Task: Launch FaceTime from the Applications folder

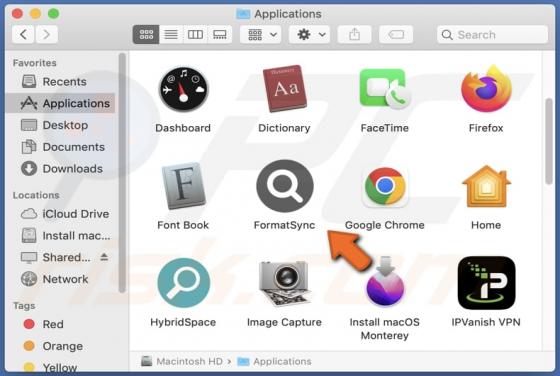Action: point(385,89)
